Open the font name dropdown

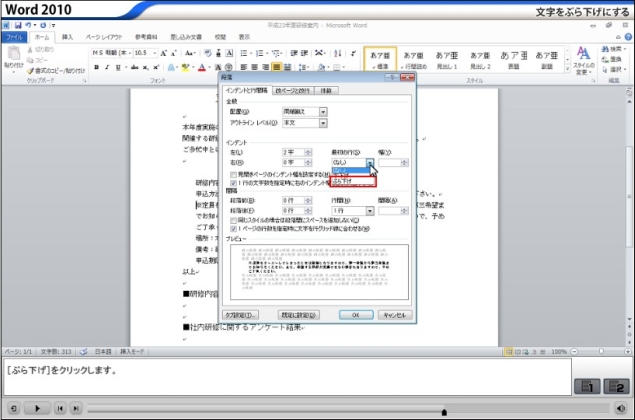(130, 53)
